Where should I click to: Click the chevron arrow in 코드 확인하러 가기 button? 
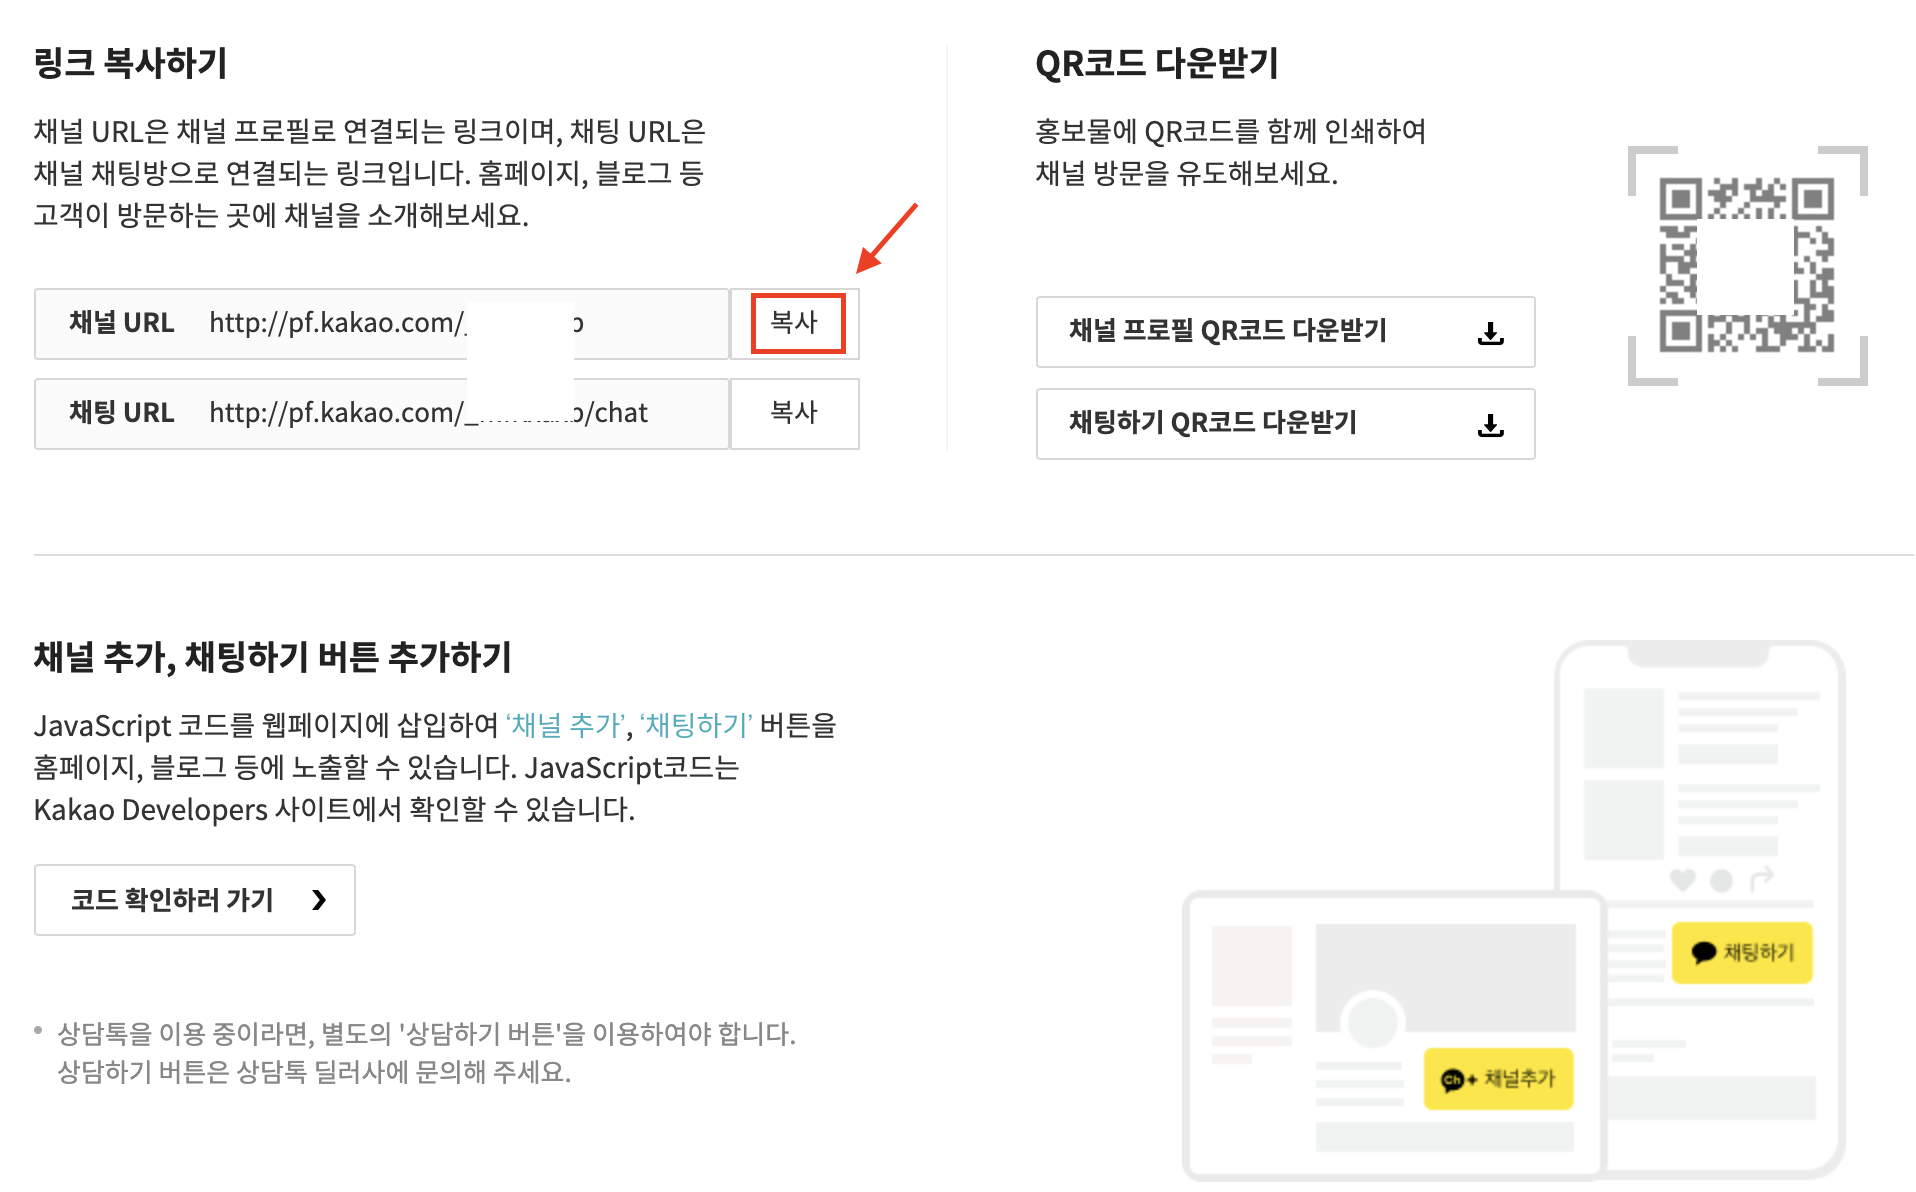click(x=320, y=899)
